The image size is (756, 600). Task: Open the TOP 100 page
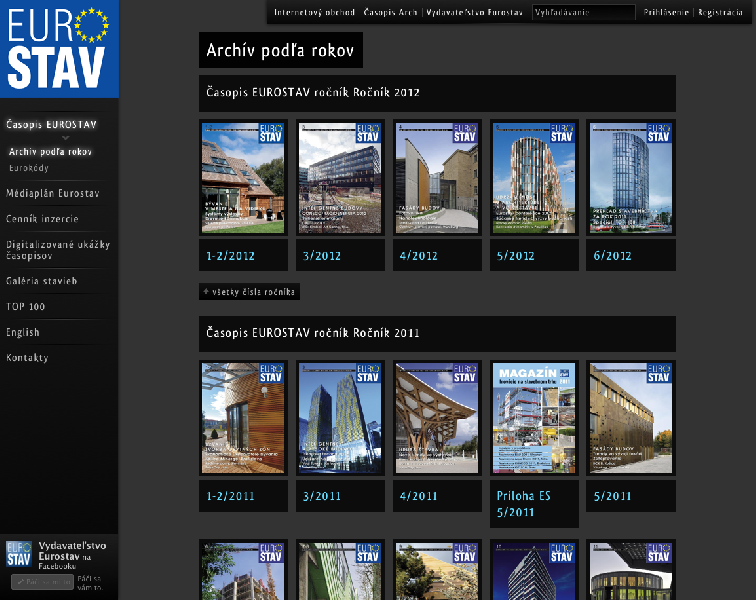26,306
